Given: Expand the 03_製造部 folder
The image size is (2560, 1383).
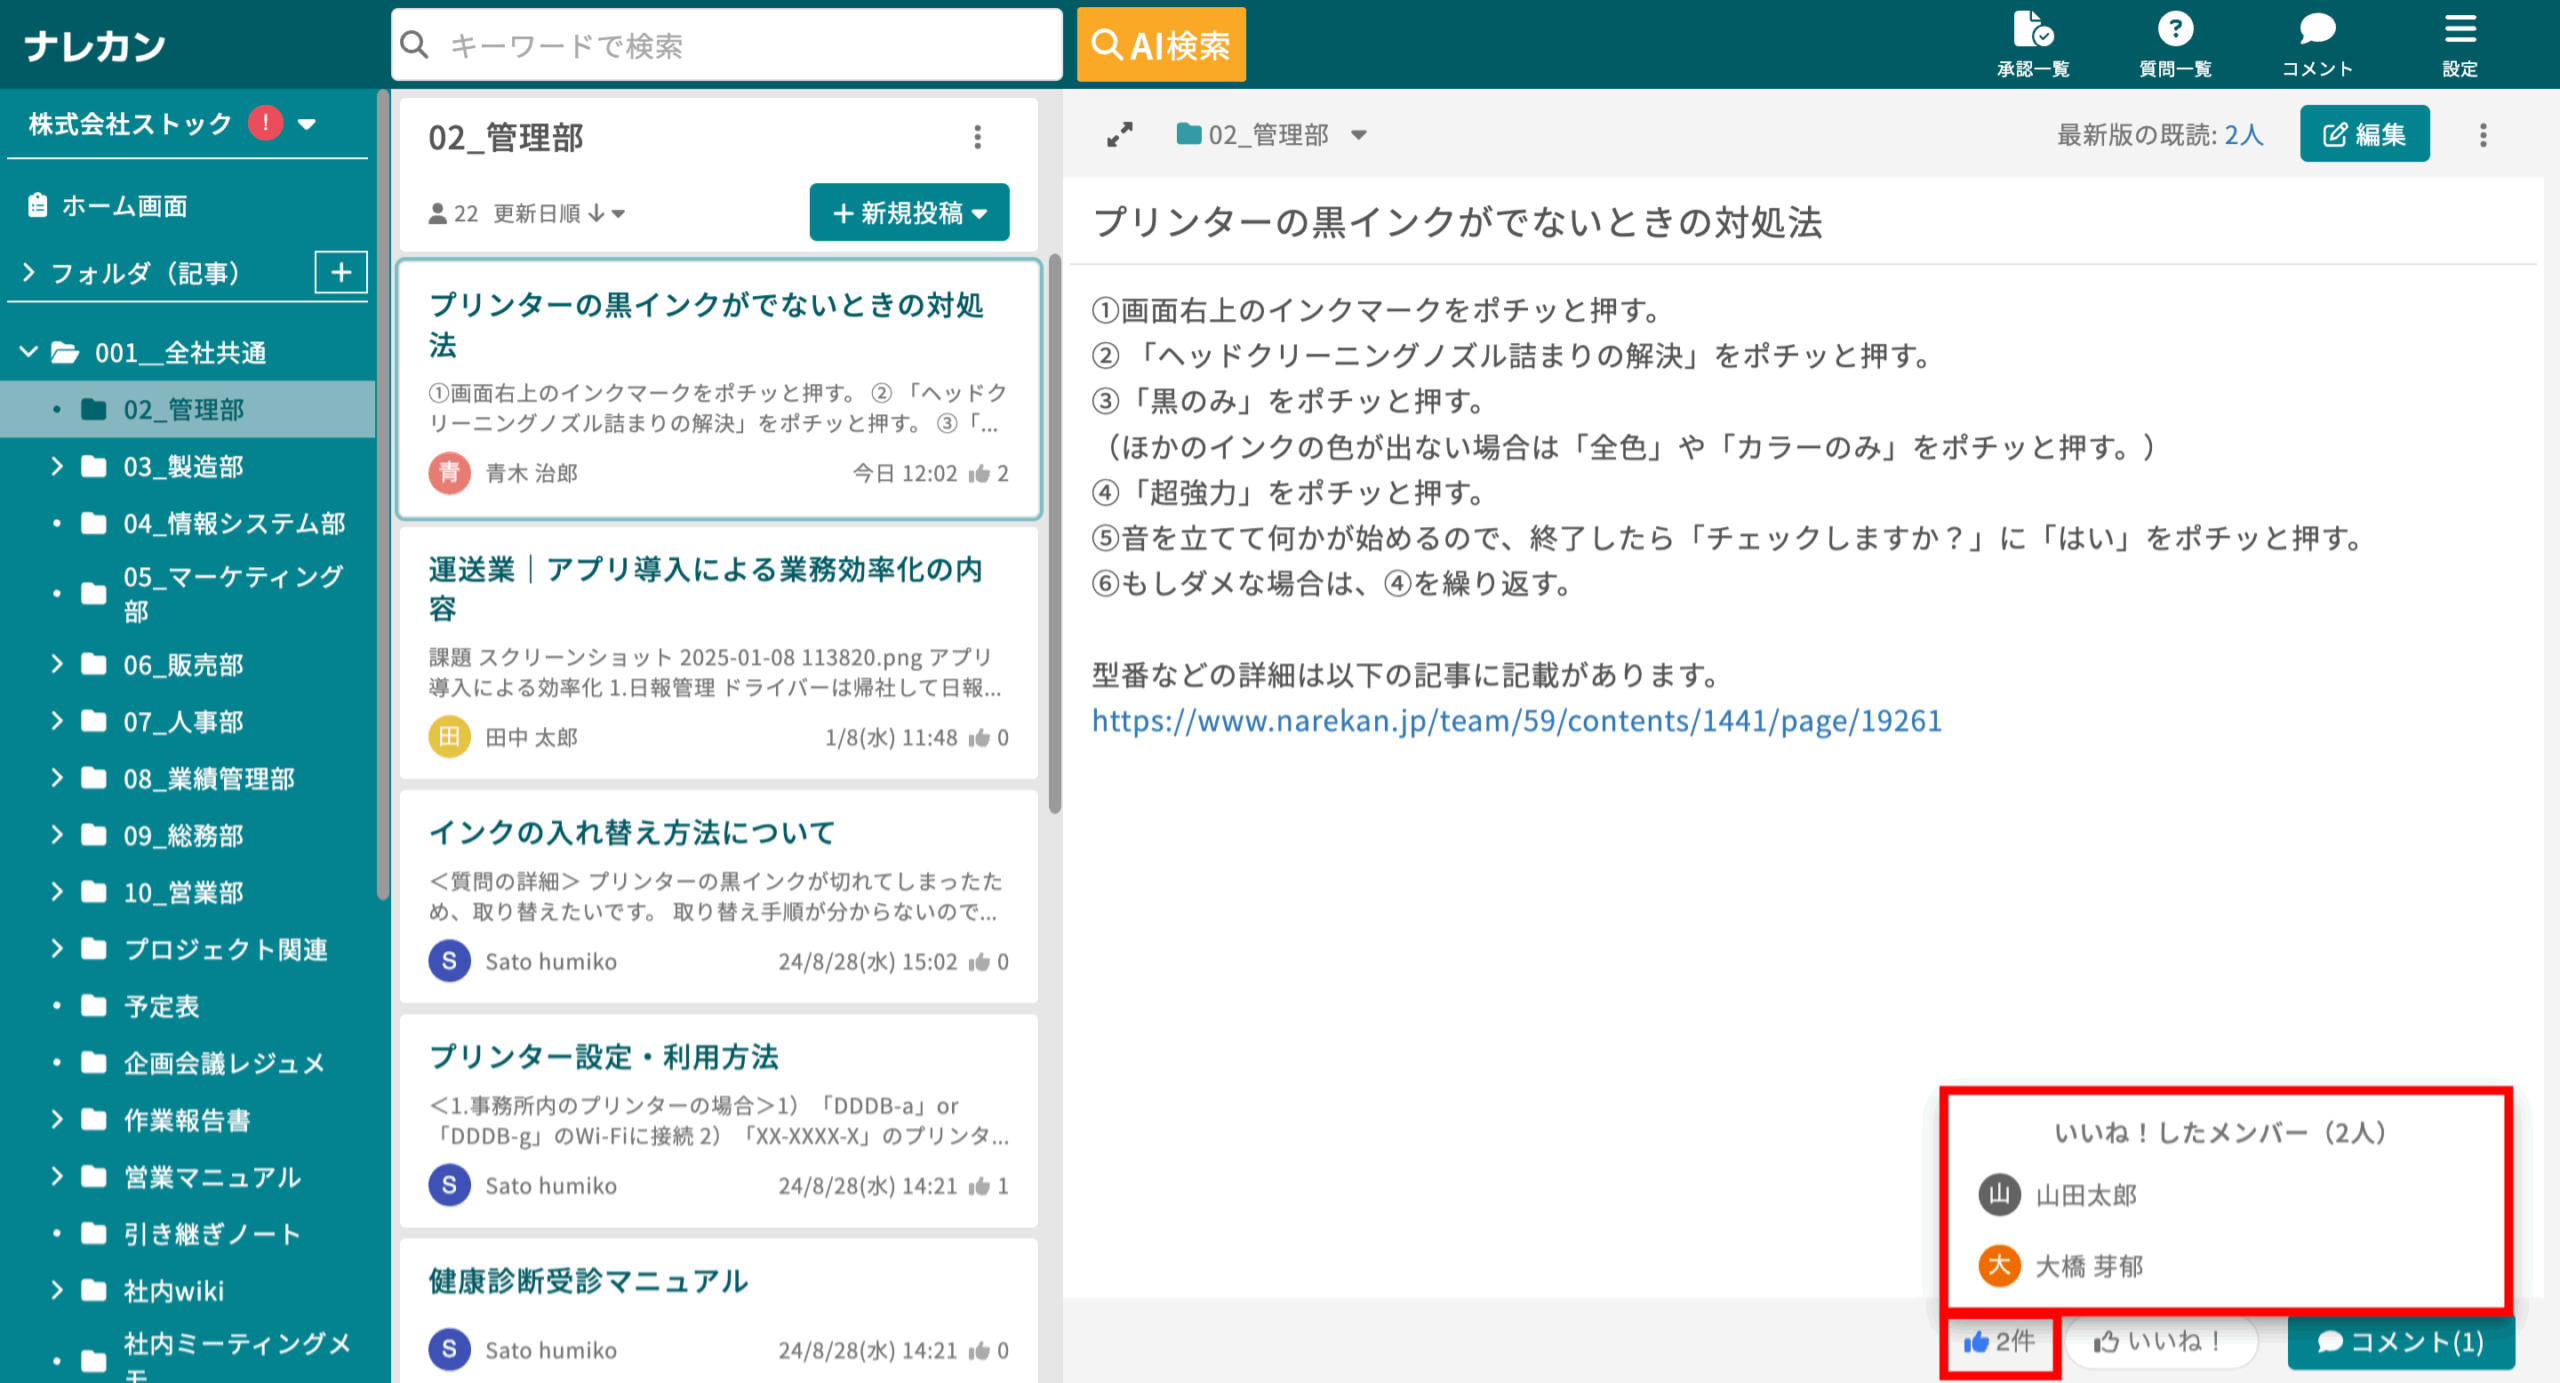Looking at the screenshot, I should (x=57, y=466).
